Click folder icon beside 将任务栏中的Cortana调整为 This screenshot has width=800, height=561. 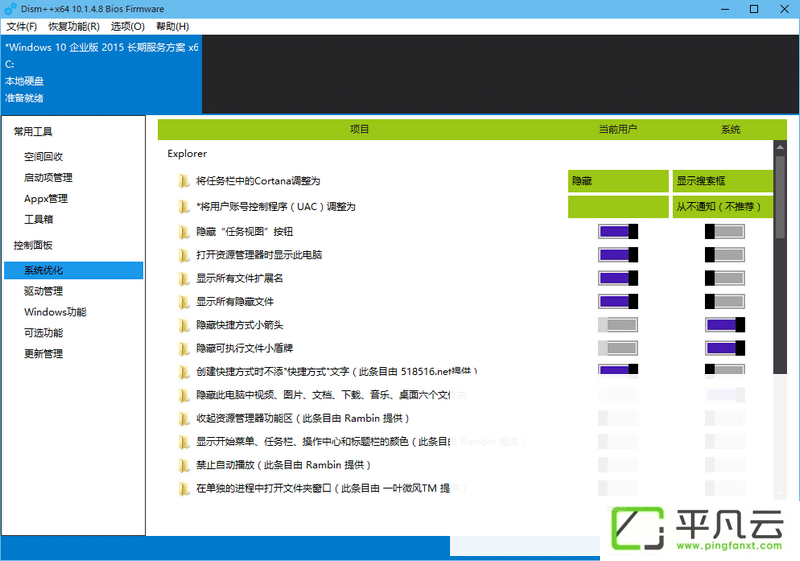pyautogui.click(x=184, y=181)
